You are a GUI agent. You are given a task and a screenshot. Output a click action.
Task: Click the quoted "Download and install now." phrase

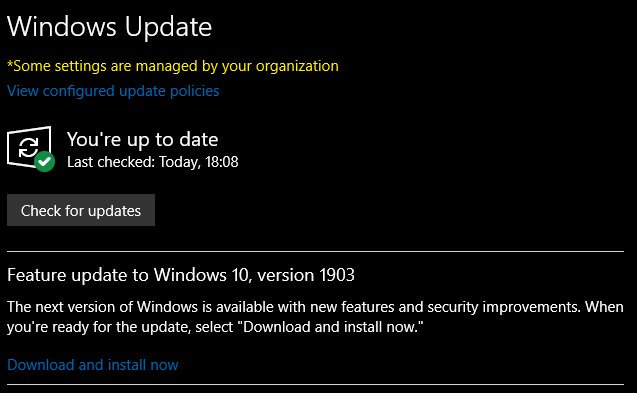coord(333,327)
